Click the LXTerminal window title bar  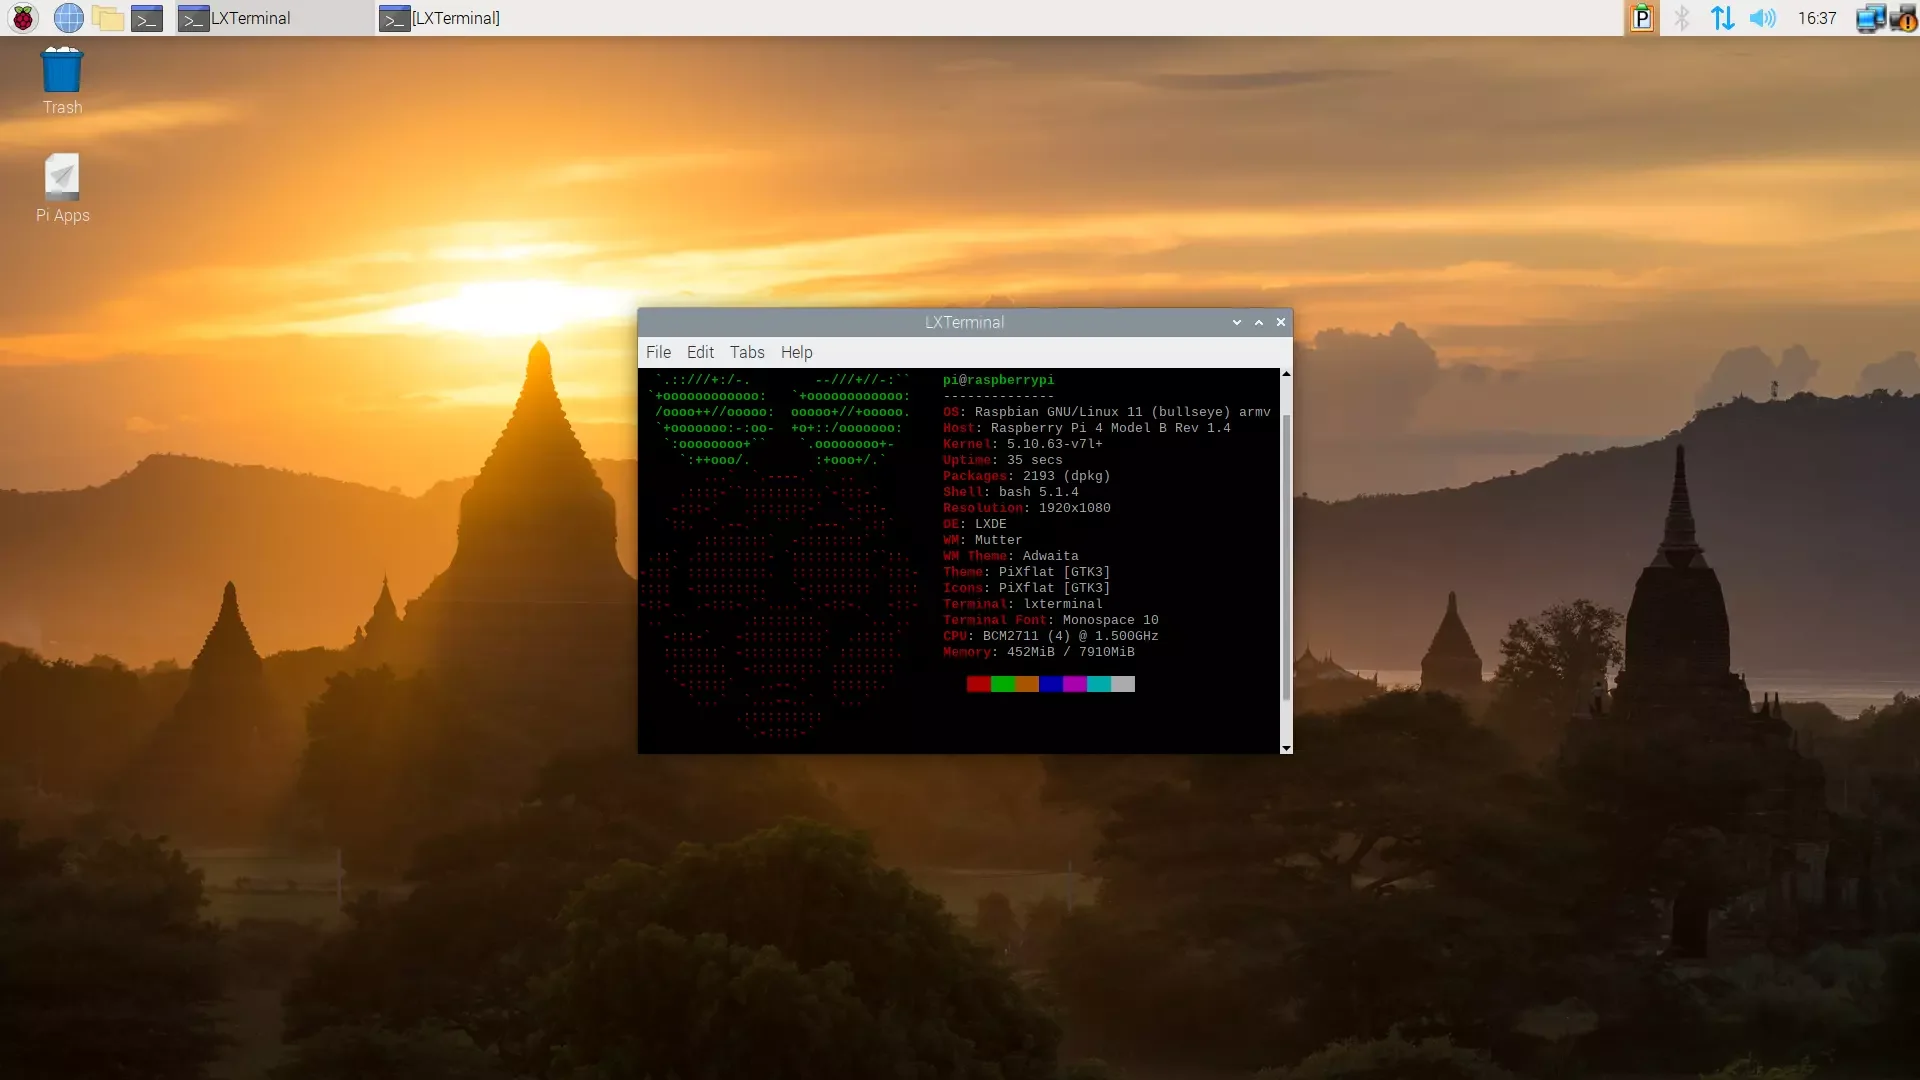[x=964, y=322]
